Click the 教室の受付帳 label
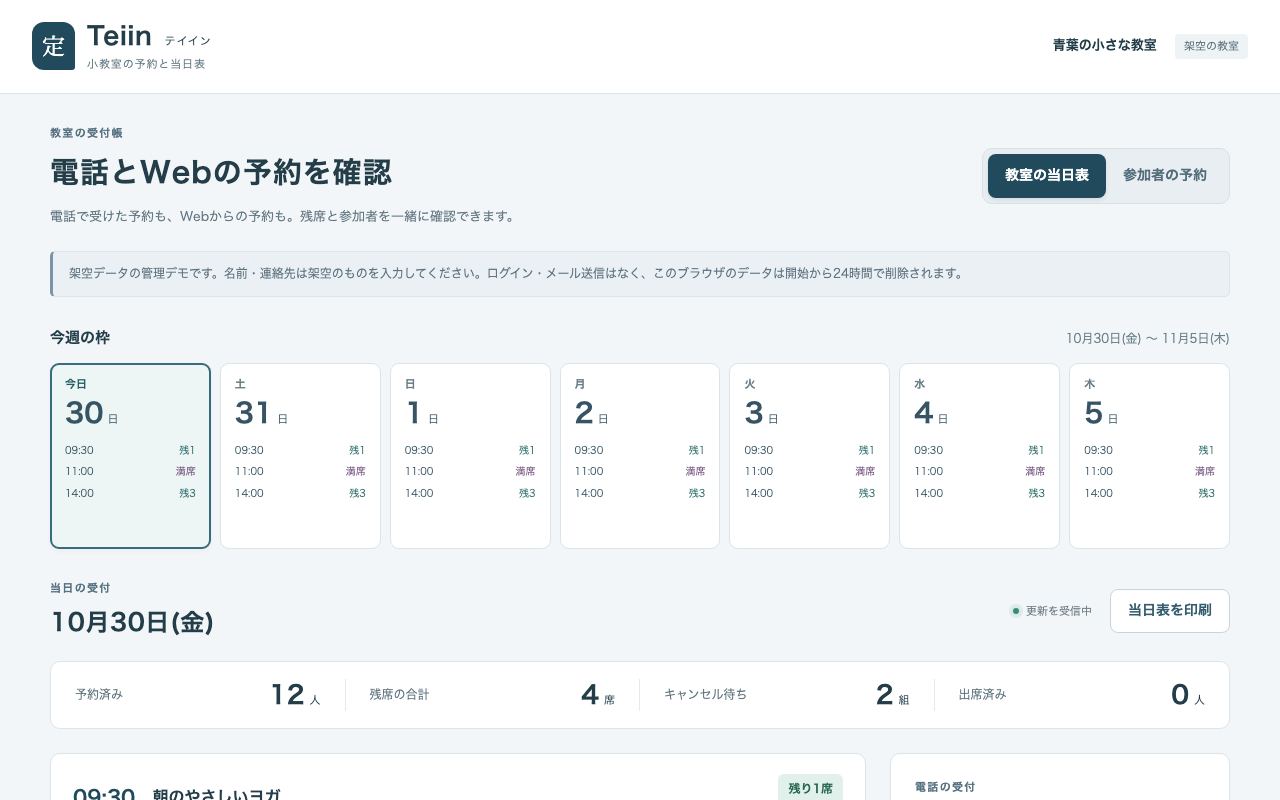The width and height of the screenshot is (1280, 800). pos(86,133)
